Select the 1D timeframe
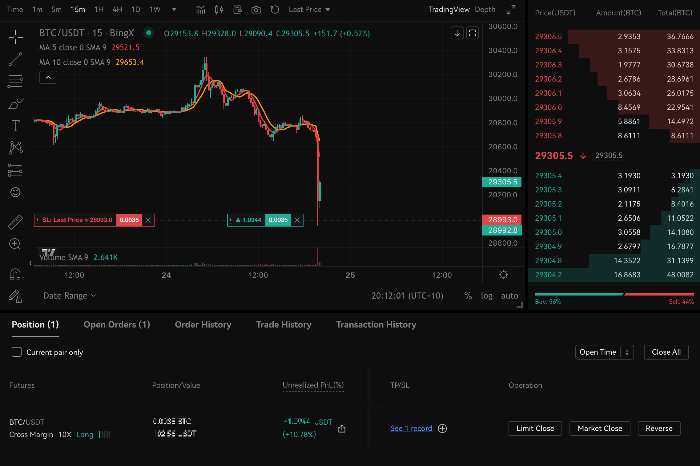Viewport: 700px width, 466px height. (x=136, y=9)
